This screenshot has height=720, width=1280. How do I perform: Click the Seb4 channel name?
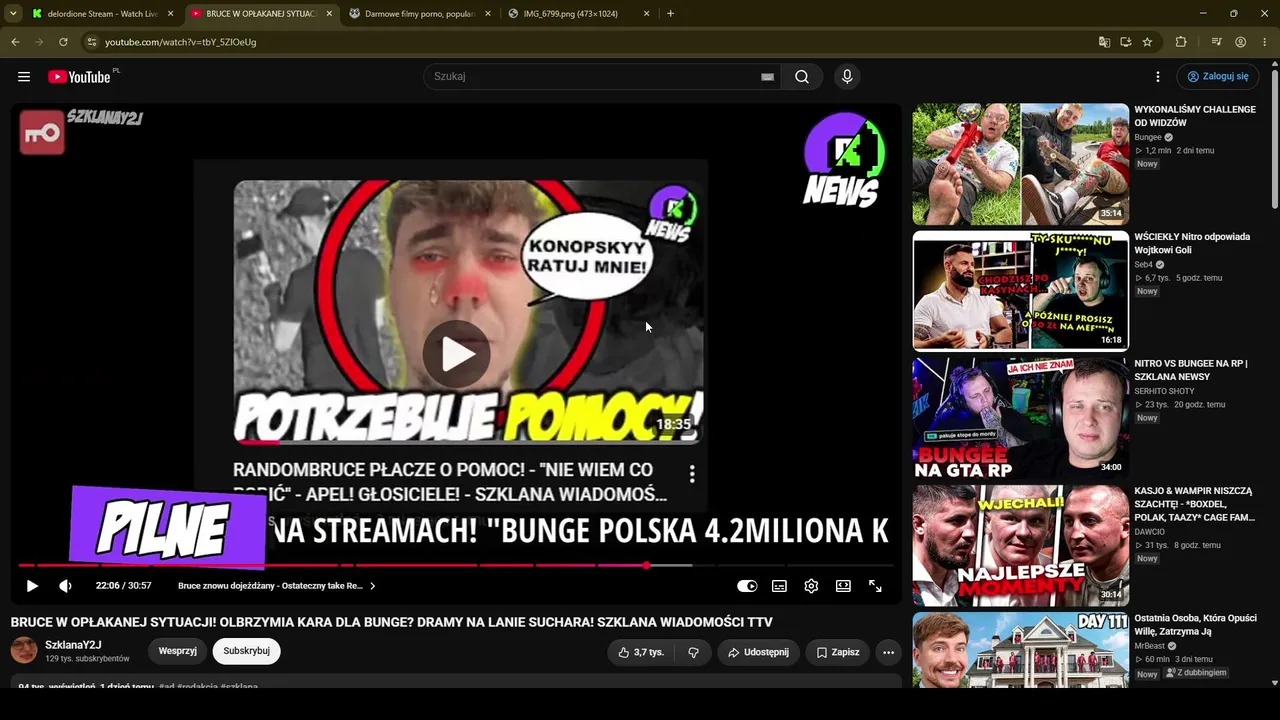point(1144,264)
